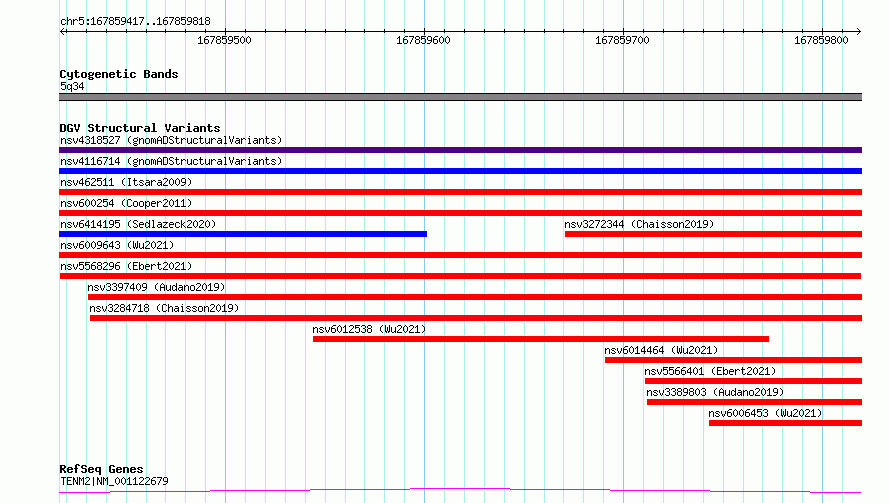890x503 pixels.
Task: Click the blue nsv6414195 variant bar
Action: tap(243, 234)
